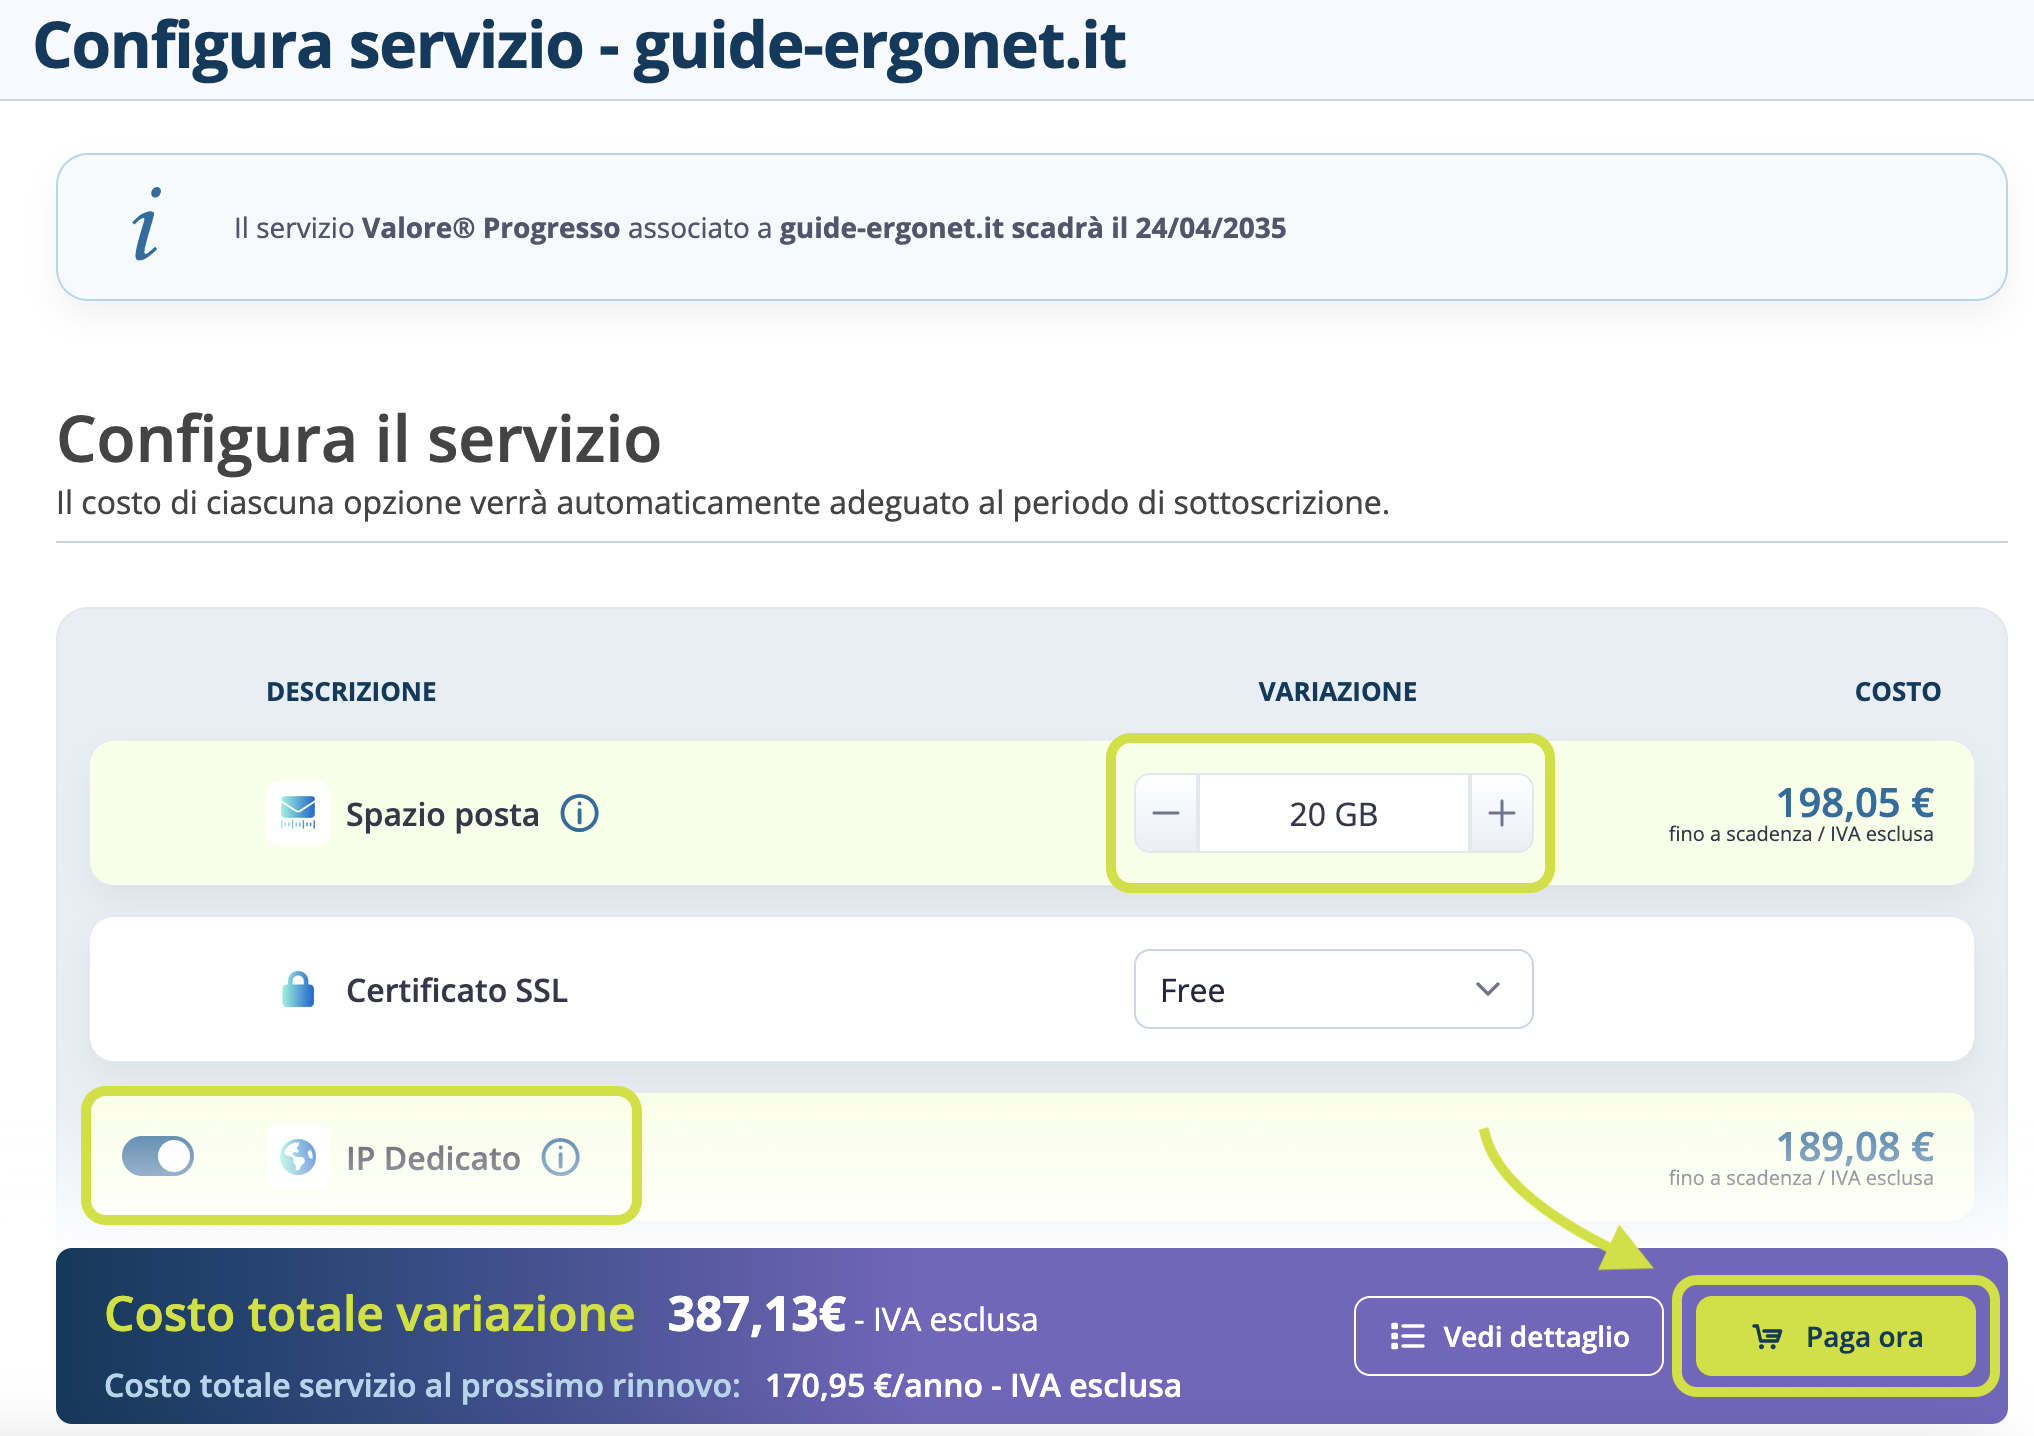This screenshot has width=2034, height=1436.
Task: Click the Certificato SSL padlock icon
Action: coord(298,989)
